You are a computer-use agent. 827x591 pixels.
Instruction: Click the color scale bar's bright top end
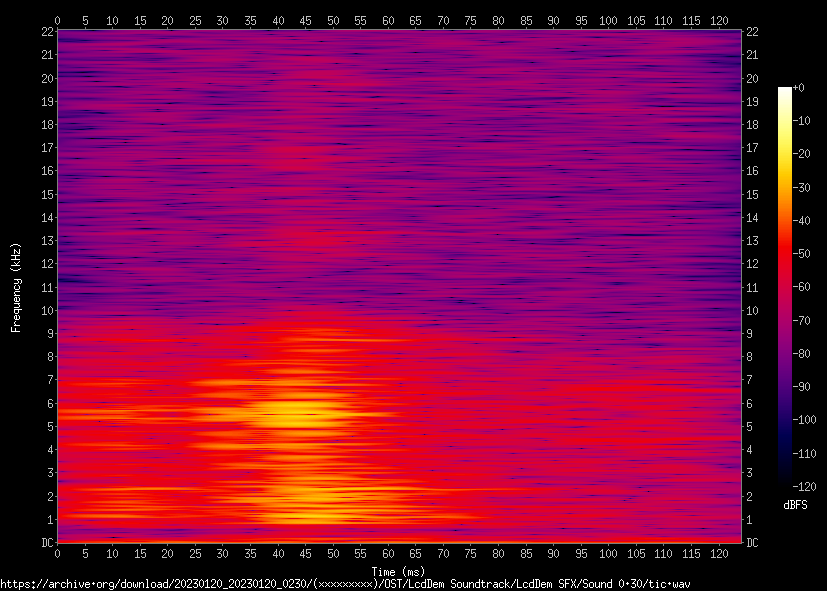click(784, 92)
